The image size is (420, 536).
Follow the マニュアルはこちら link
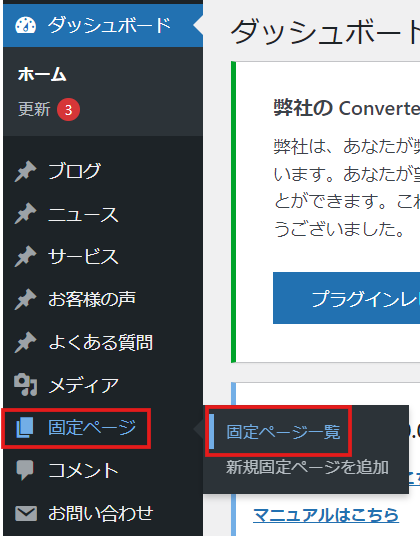[326, 515]
